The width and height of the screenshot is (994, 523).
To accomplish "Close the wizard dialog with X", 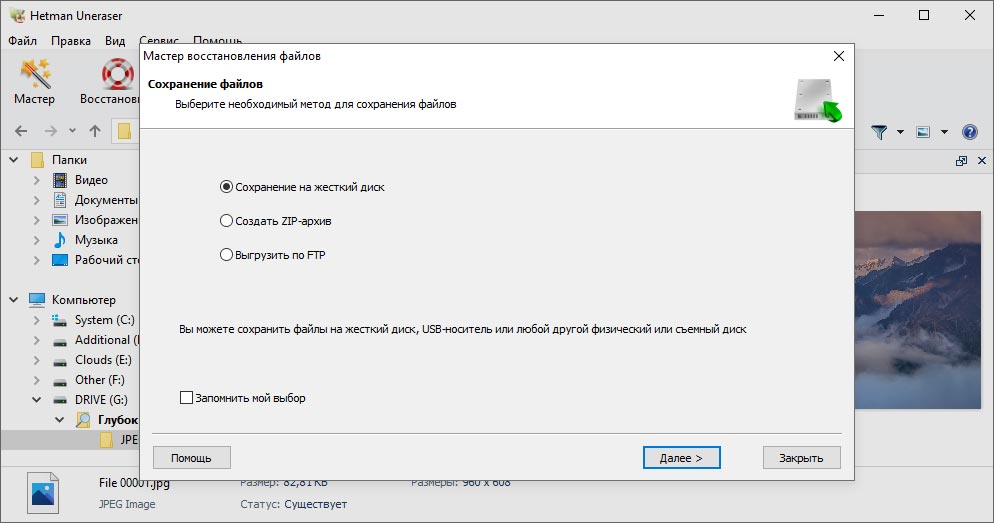I will [839, 56].
